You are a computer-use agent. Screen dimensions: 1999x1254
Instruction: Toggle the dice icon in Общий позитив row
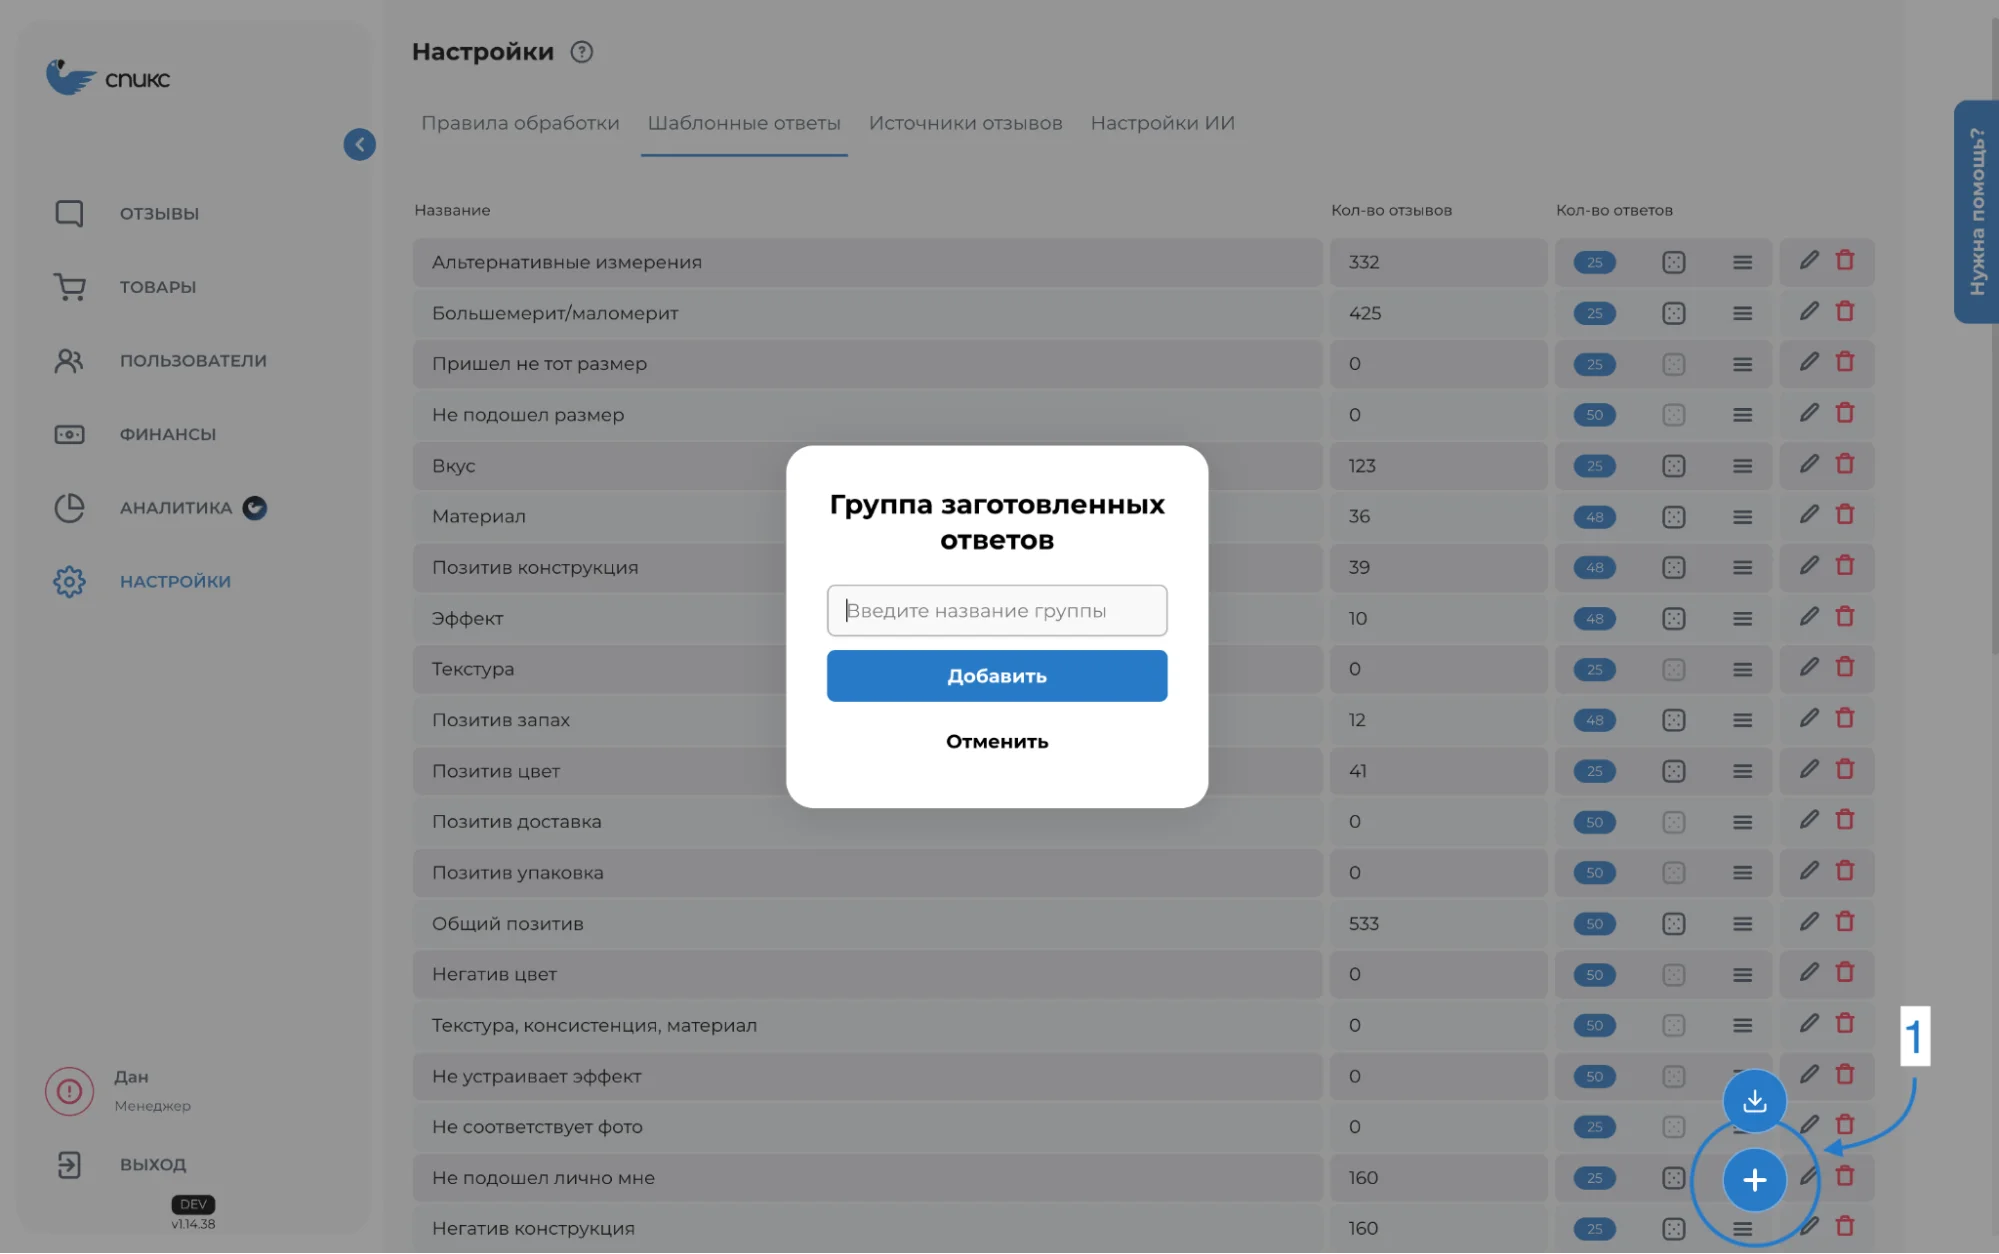(1673, 924)
